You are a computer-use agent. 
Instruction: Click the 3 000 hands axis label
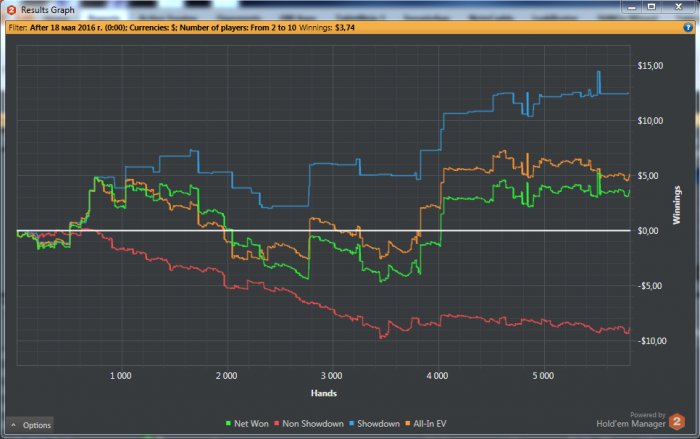pyautogui.click(x=332, y=376)
